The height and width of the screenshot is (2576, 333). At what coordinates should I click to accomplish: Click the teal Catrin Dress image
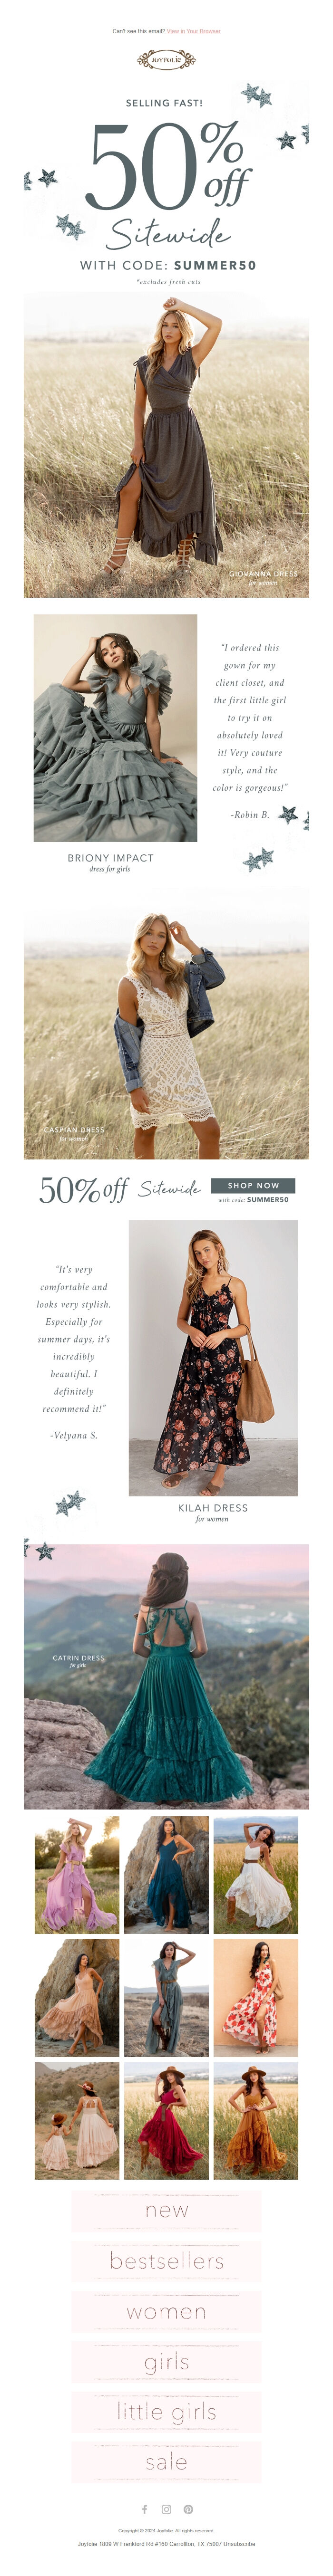coord(166,1676)
